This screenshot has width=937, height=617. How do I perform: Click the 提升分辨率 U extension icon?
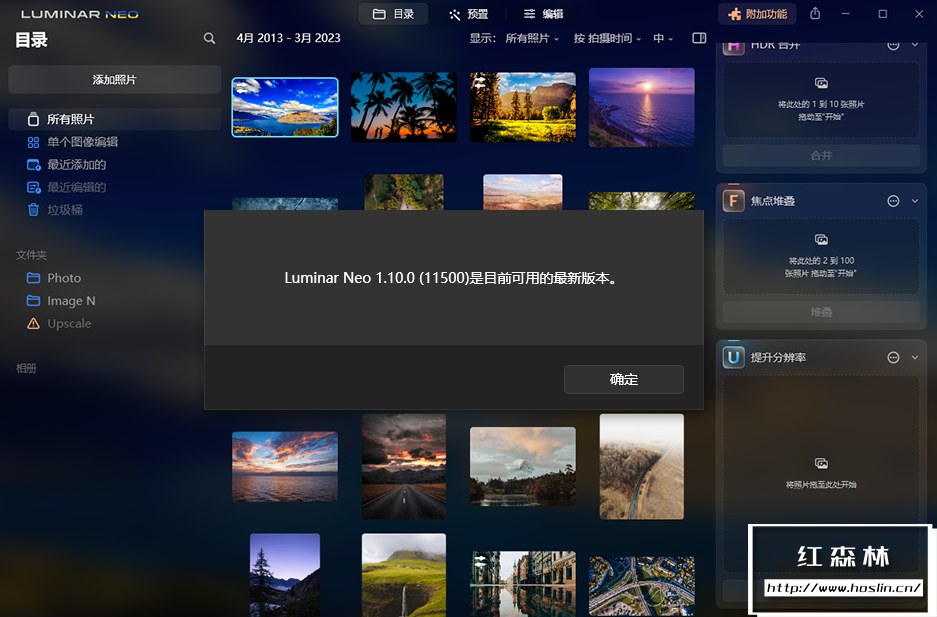tap(733, 357)
